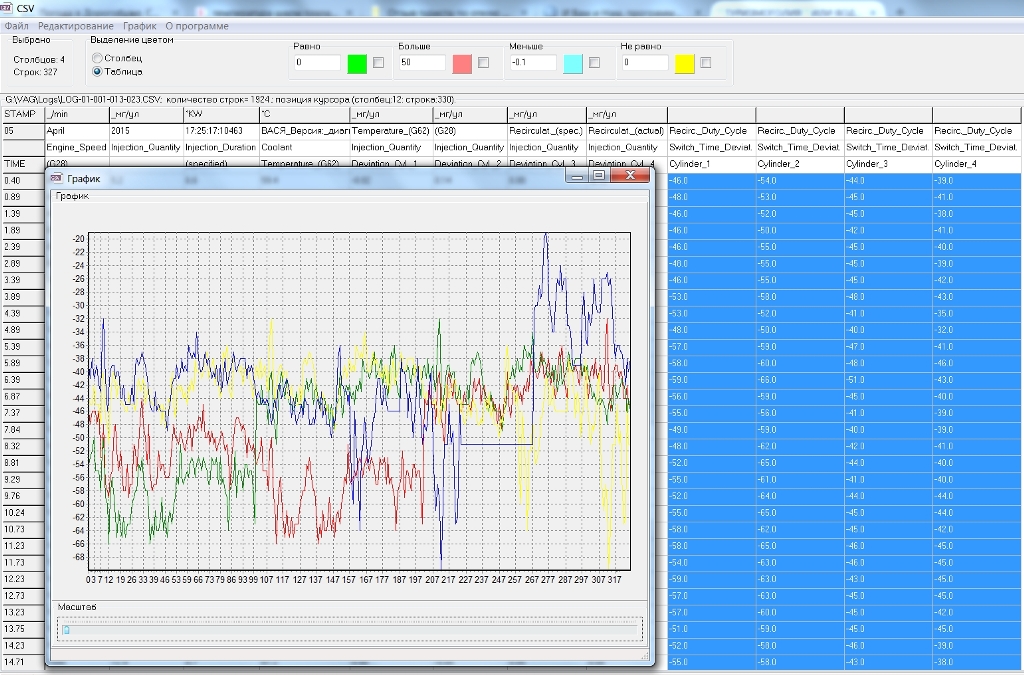The width and height of the screenshot is (1024, 675).
Task: Click the (G28) cell in the first data row
Action: point(470,131)
